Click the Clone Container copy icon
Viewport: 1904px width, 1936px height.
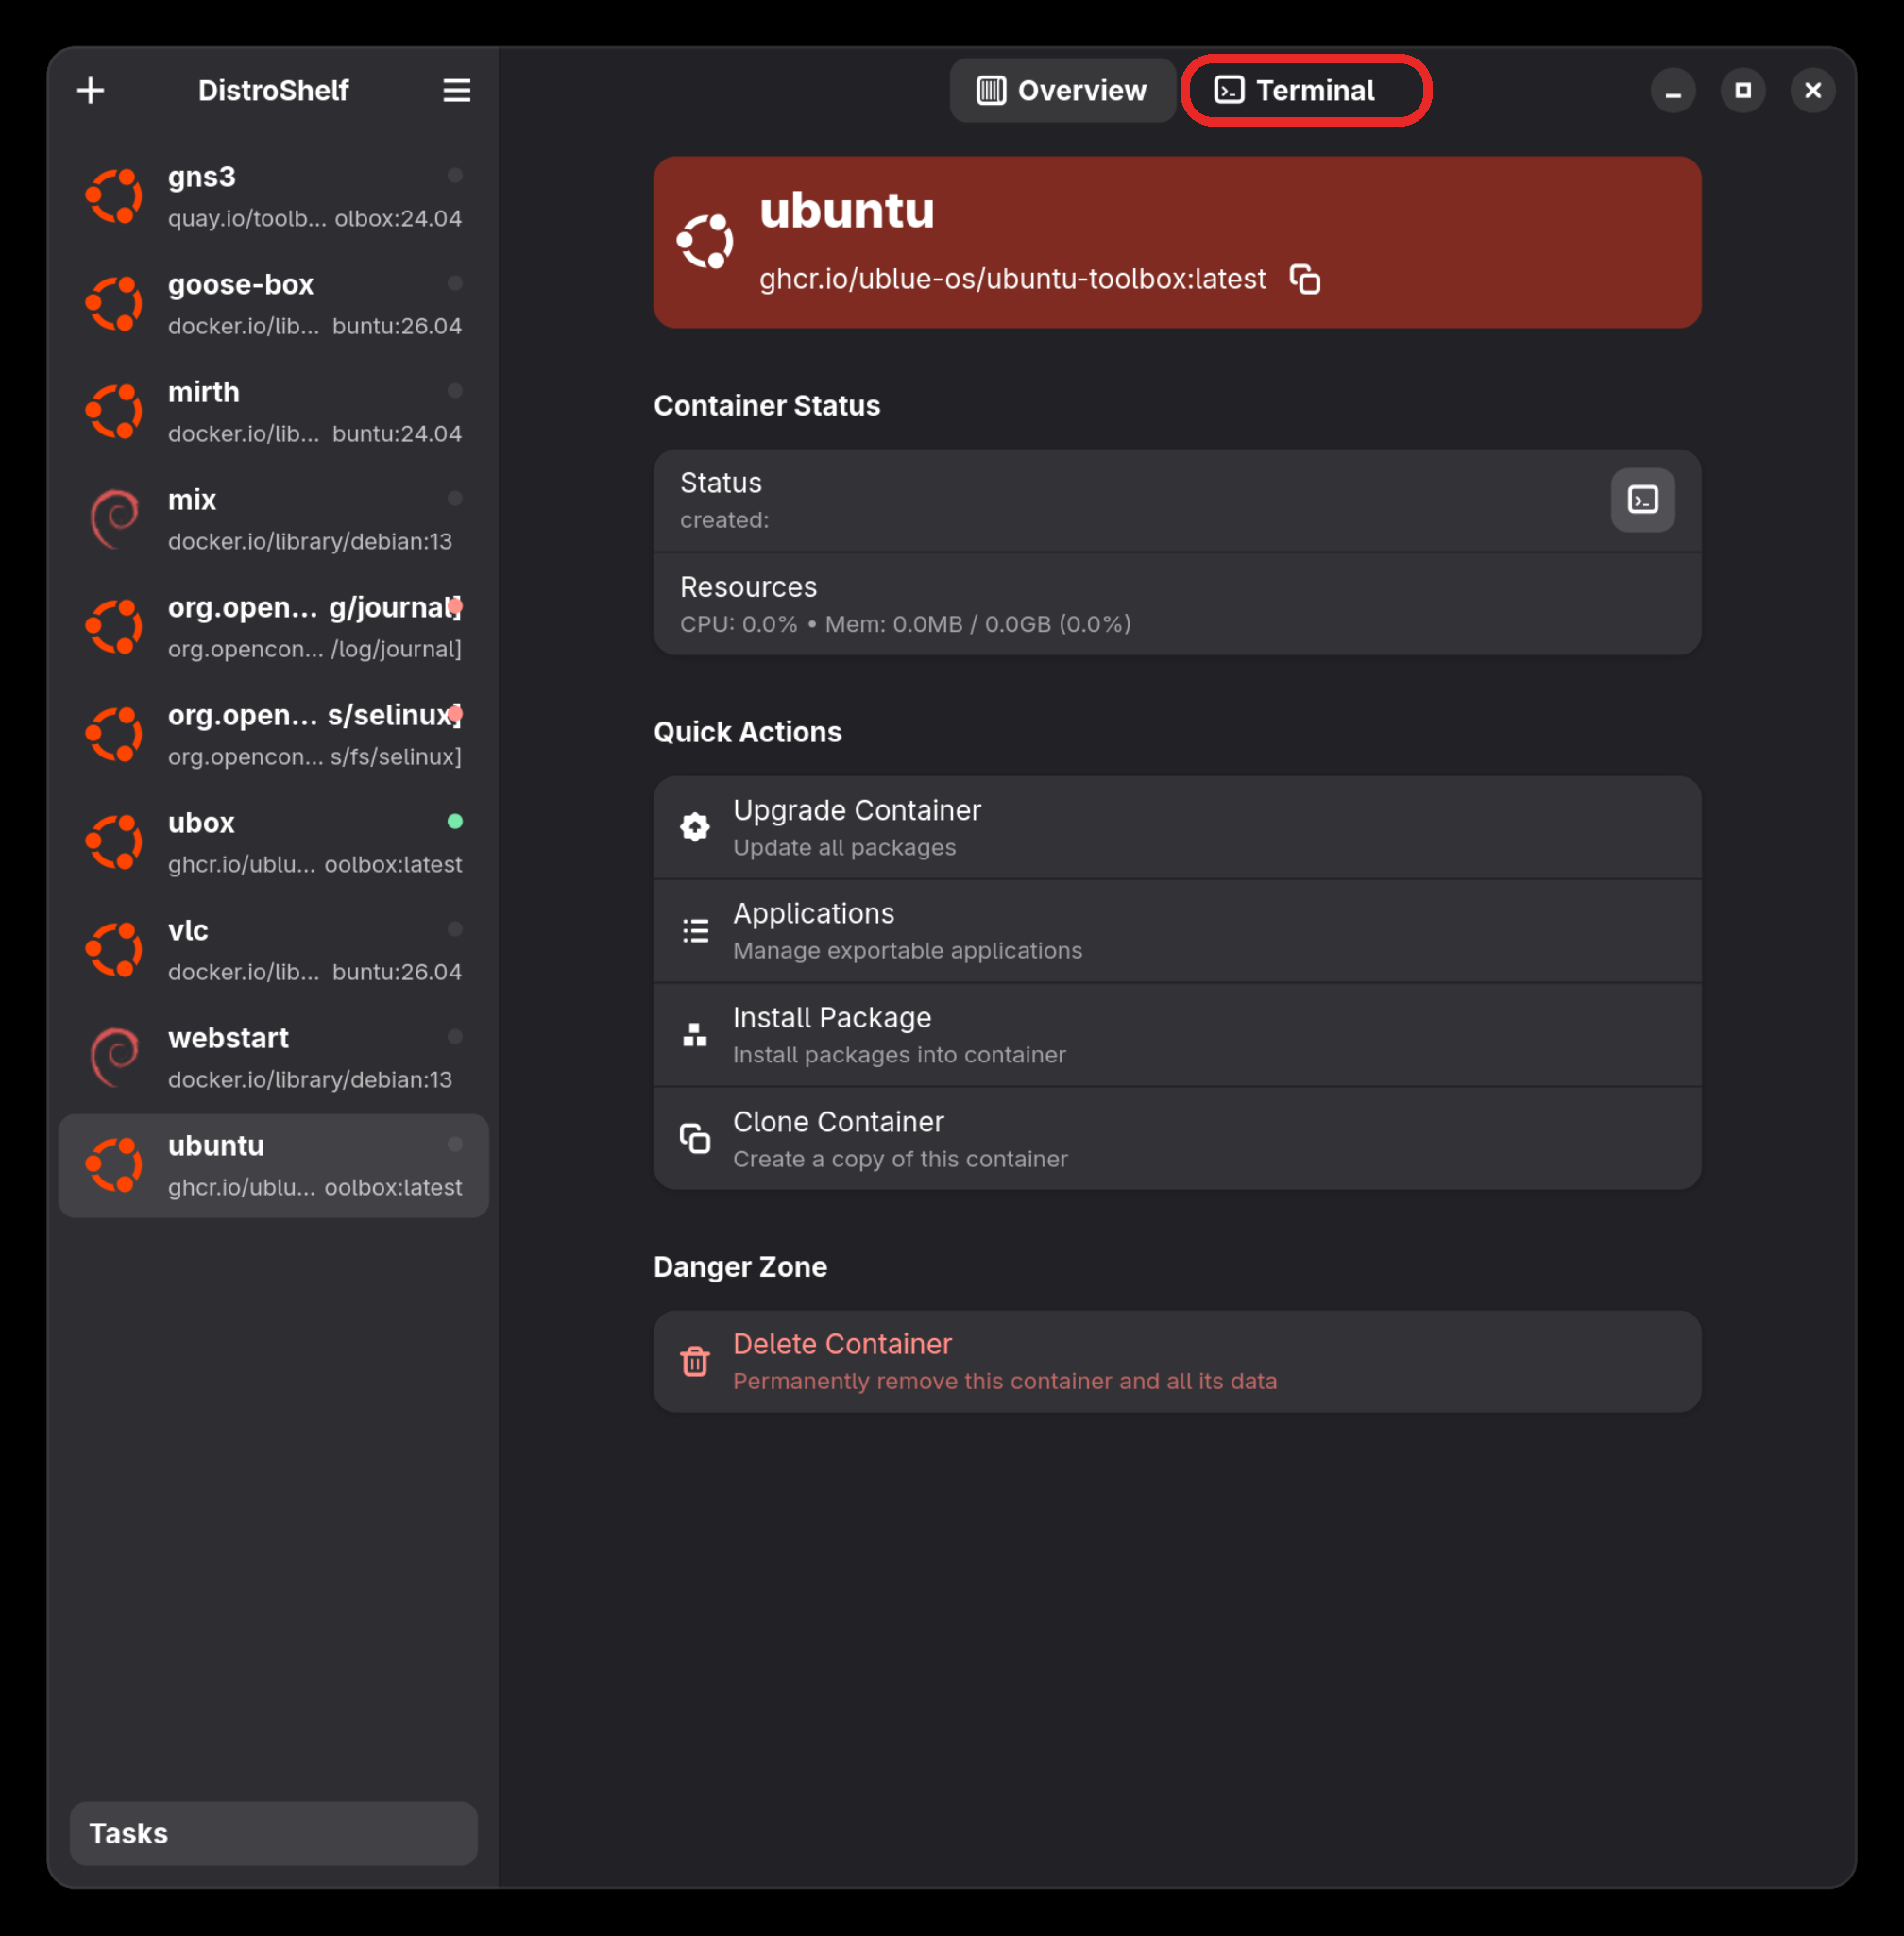click(x=695, y=1139)
